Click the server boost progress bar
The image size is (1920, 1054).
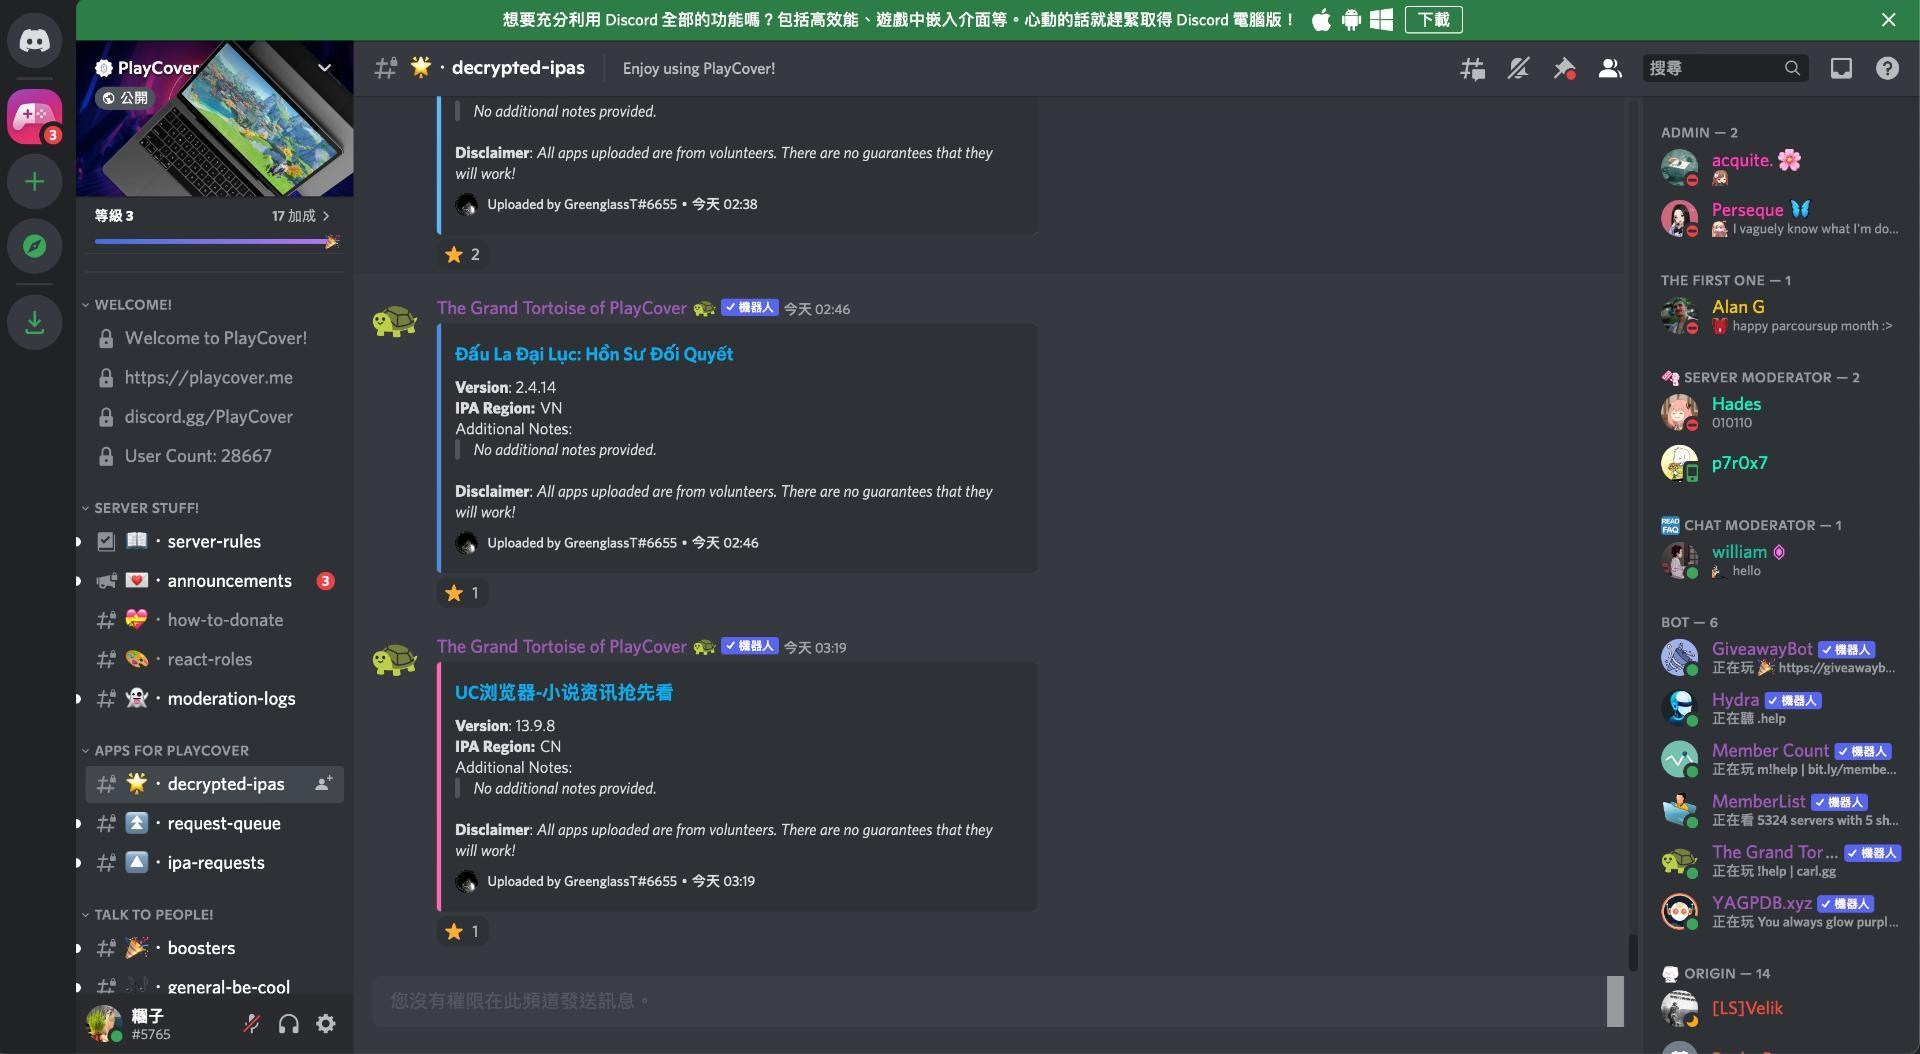216,241
